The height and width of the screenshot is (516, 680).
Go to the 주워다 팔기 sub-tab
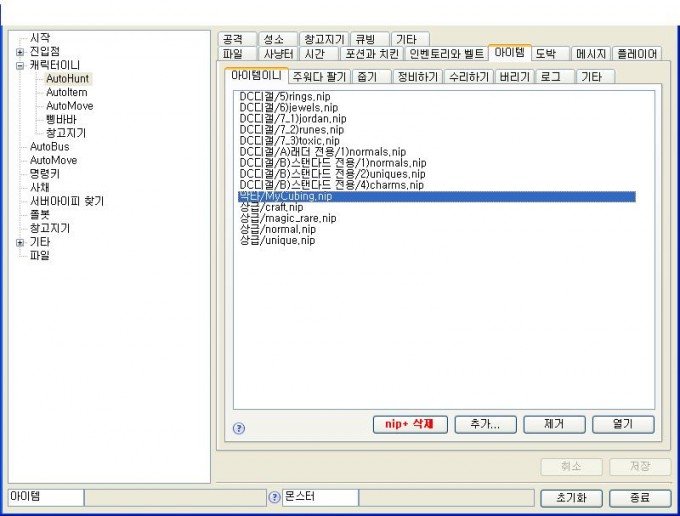pos(322,77)
